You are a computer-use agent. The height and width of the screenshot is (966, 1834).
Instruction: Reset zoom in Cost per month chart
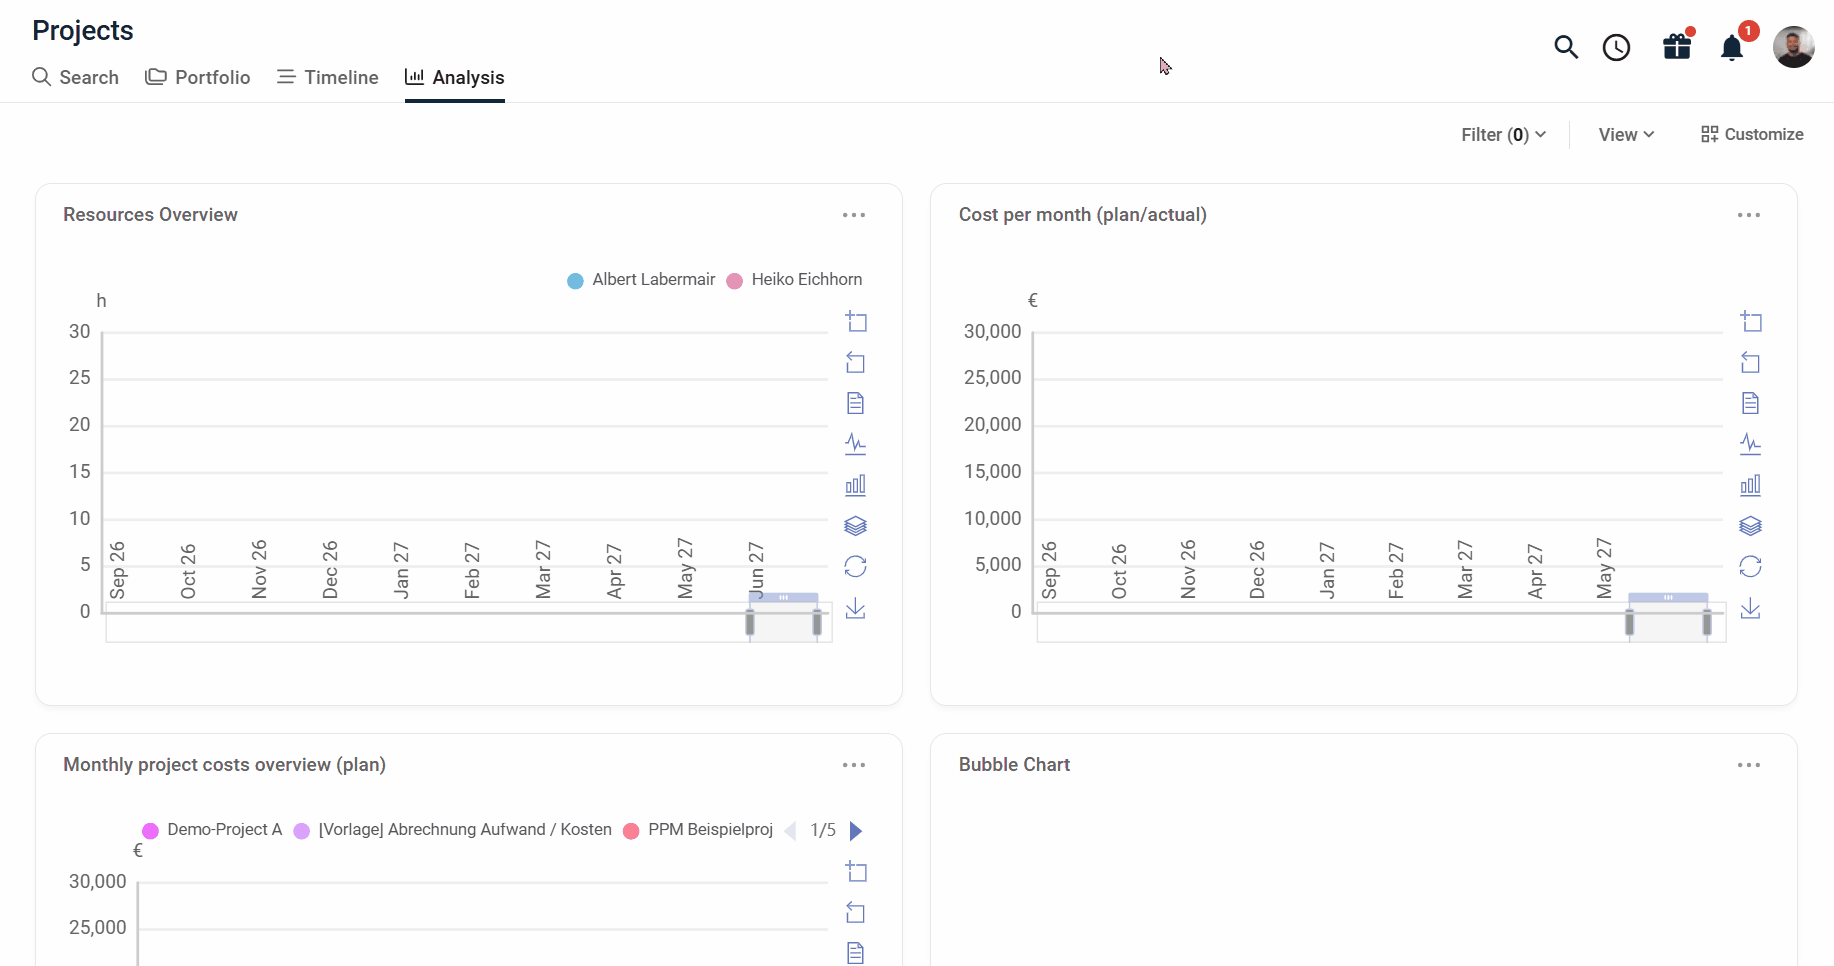coord(1751,362)
